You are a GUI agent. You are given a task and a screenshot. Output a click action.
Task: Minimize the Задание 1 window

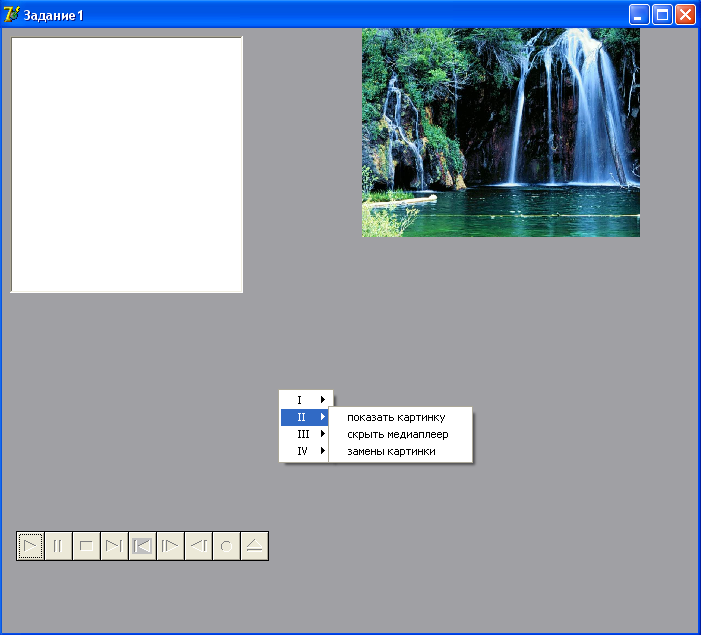point(639,15)
